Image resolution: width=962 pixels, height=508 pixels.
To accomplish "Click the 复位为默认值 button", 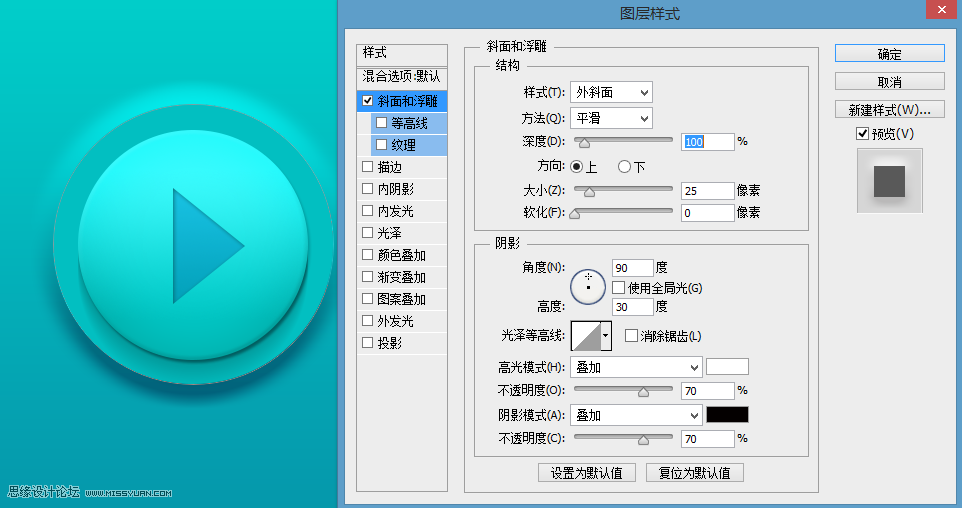I will [x=695, y=473].
